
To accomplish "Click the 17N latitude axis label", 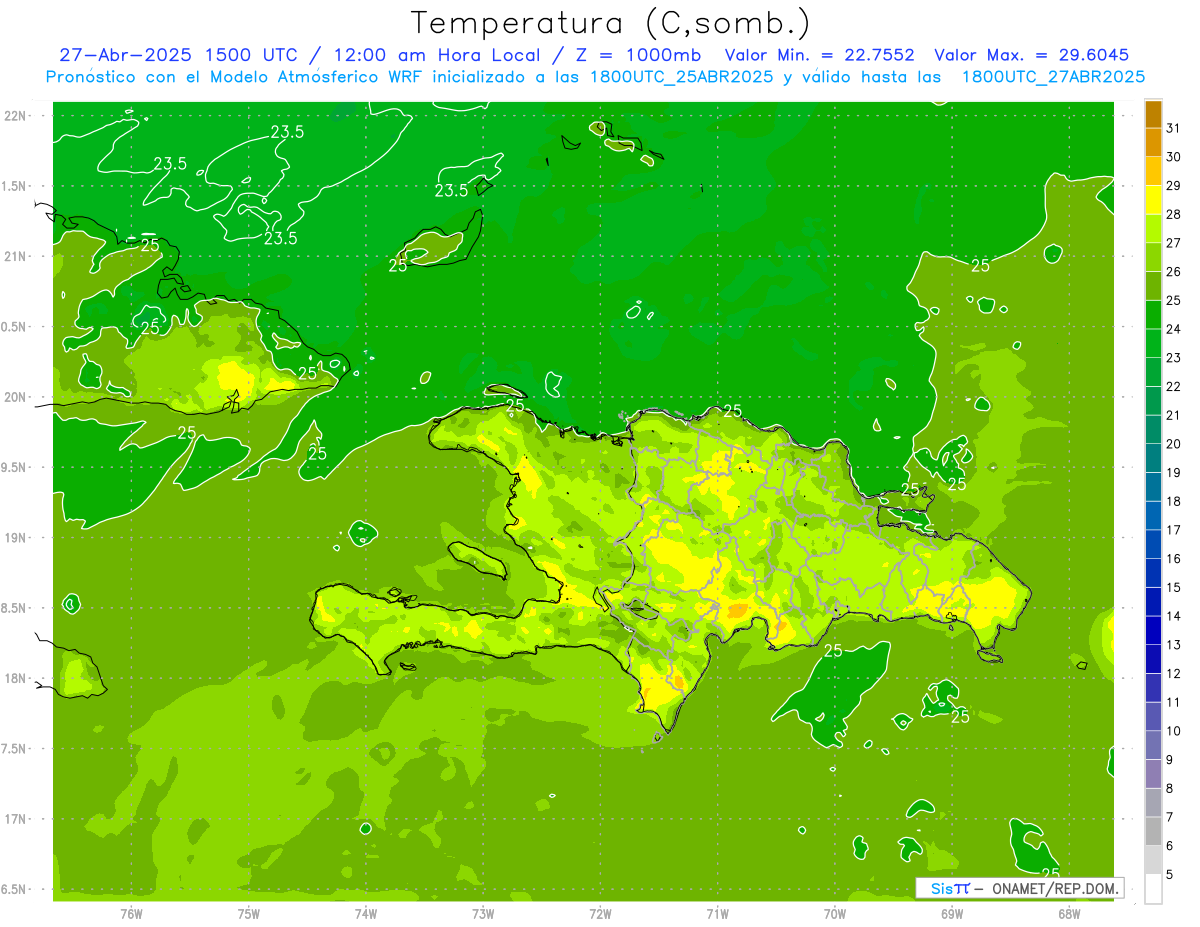I will click(17, 820).
